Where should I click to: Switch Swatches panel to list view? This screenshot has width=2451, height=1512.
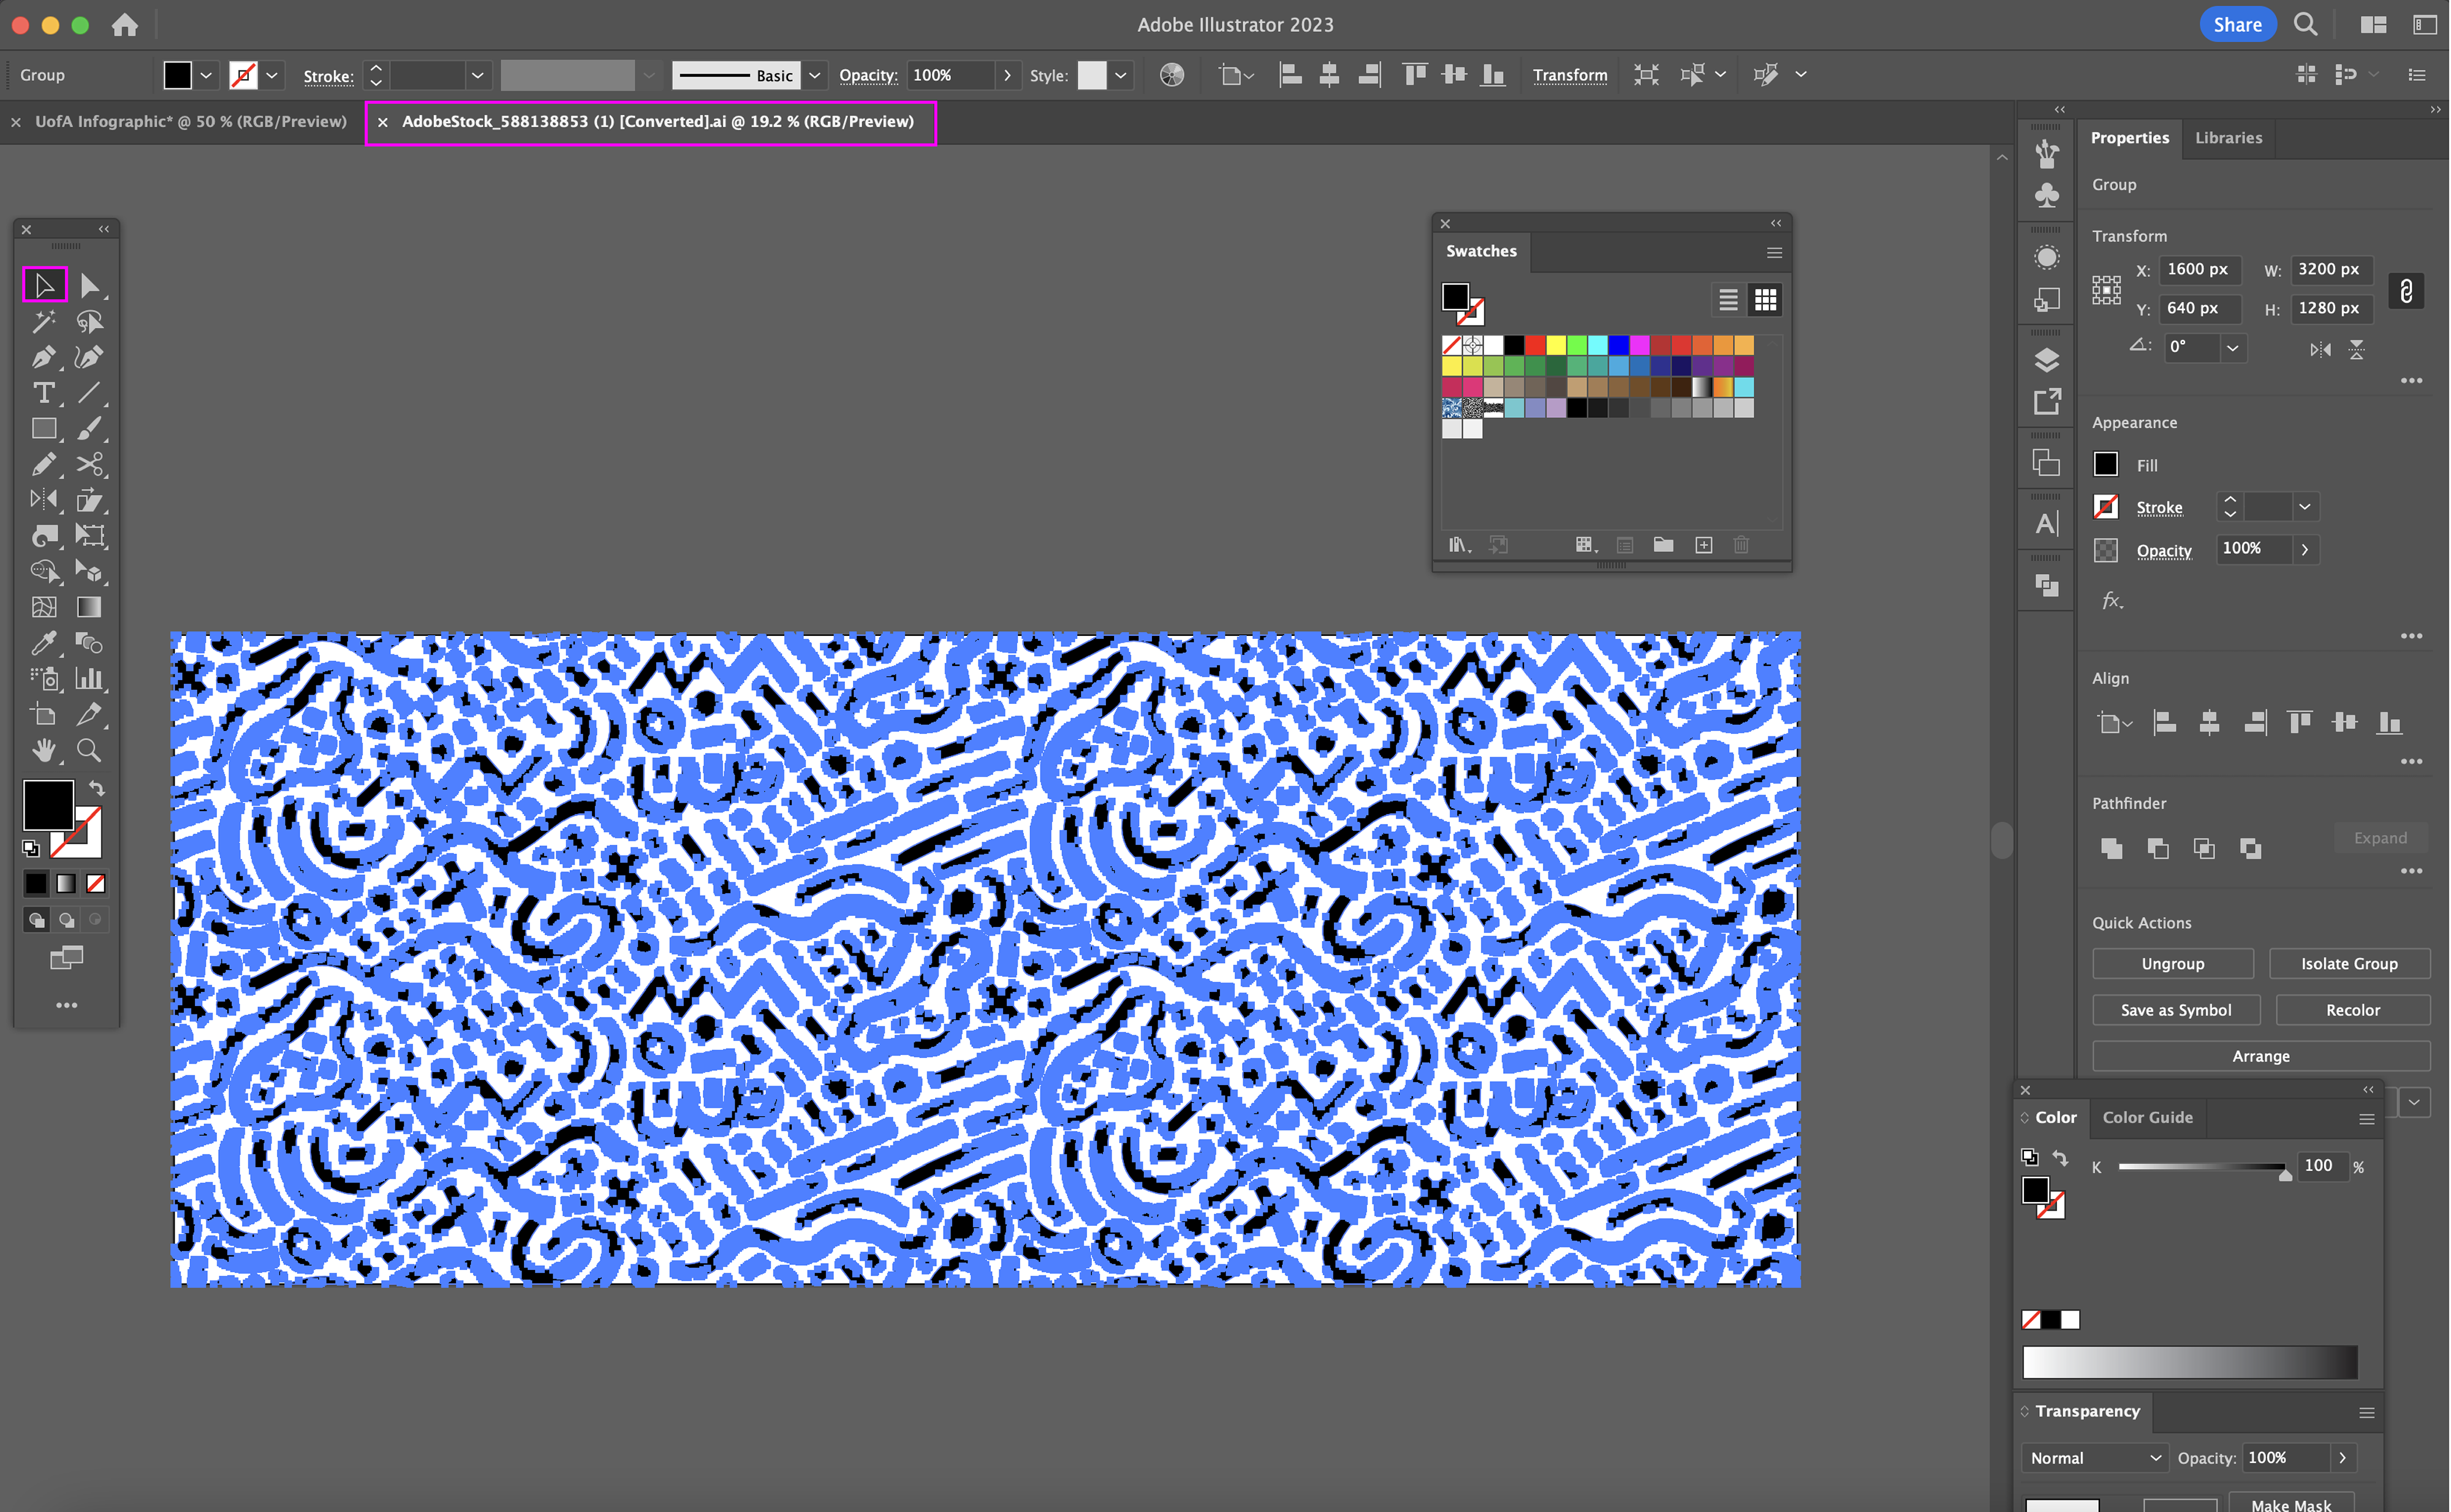(1728, 300)
